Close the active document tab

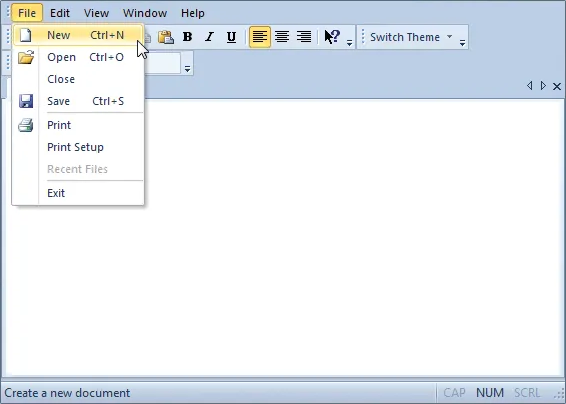click(557, 86)
